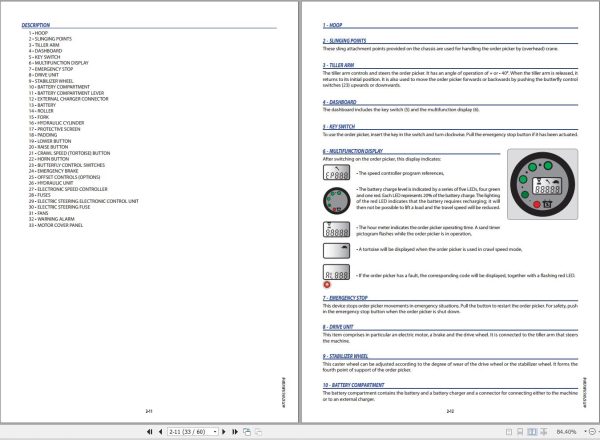The width and height of the screenshot is (600, 440).
Task: Select two-page facing layout icon
Action: [x=532, y=432]
